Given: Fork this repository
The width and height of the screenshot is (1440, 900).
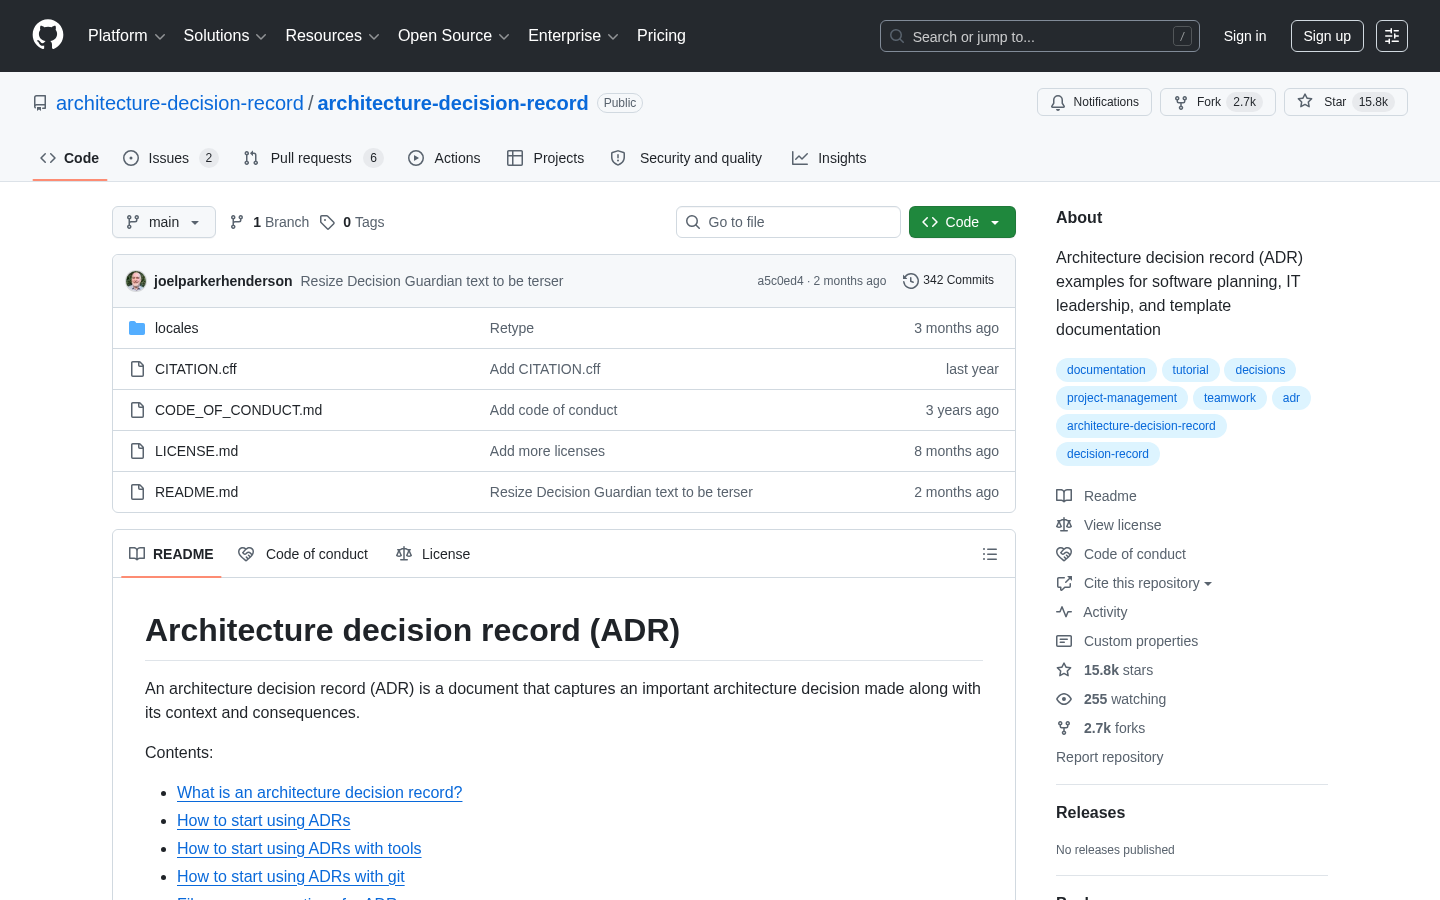Looking at the screenshot, I should point(1217,102).
